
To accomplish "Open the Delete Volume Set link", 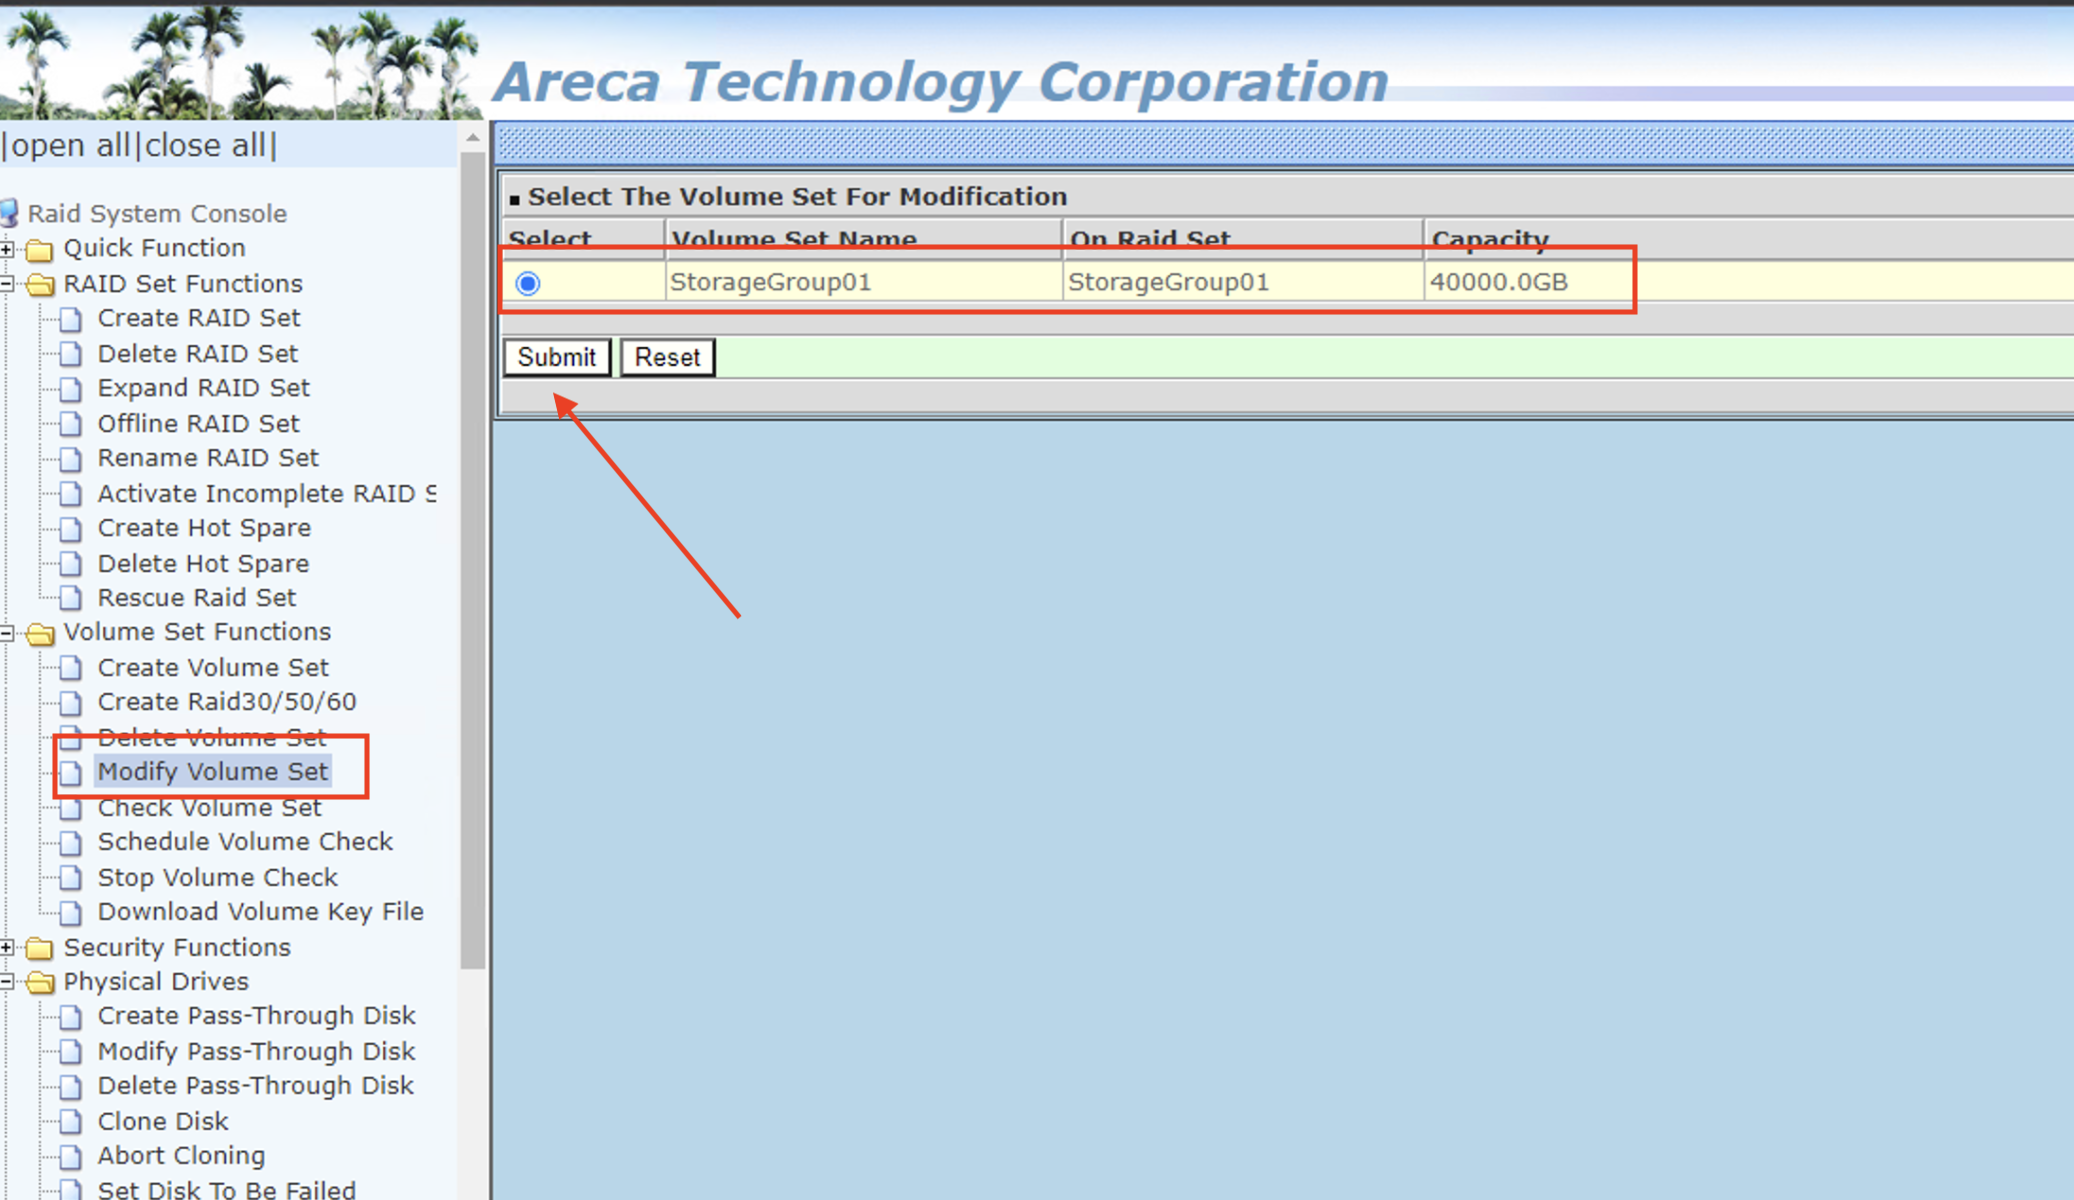I will coord(212,737).
